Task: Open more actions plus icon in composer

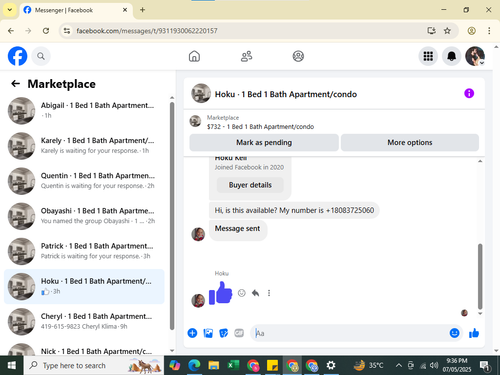Action: point(192,333)
